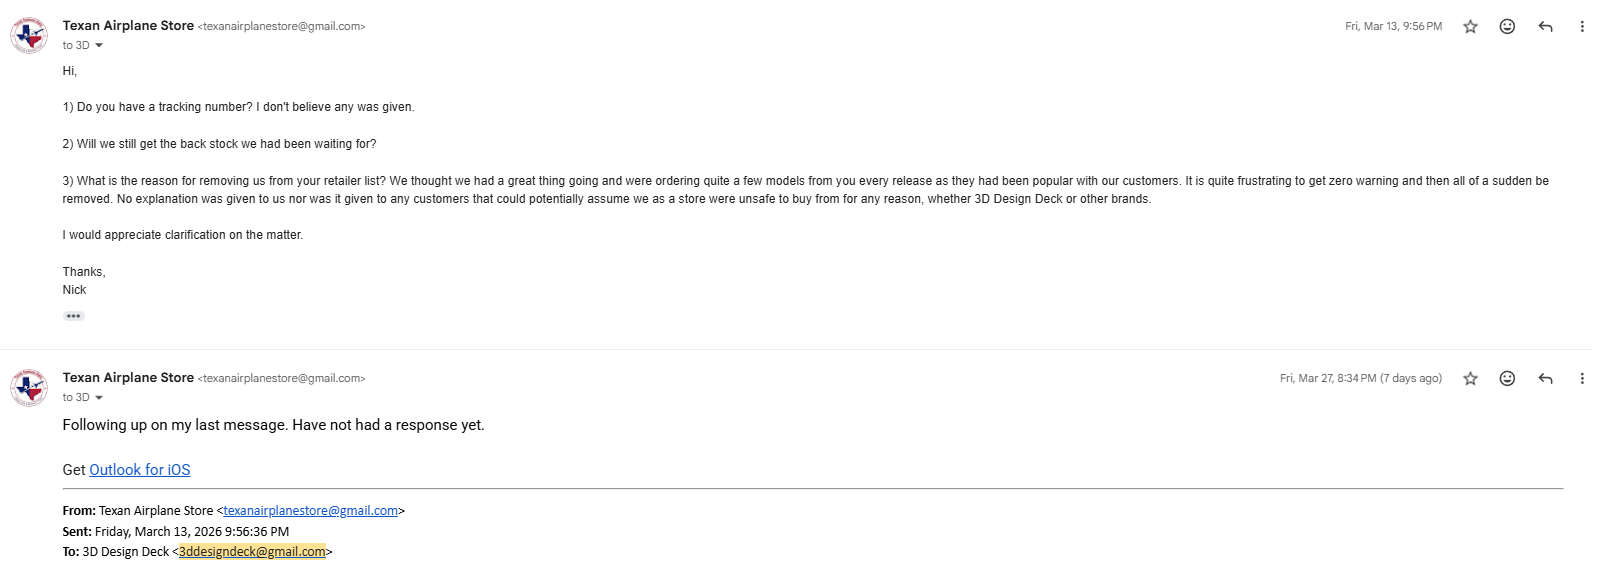Star the March 13 email
The width and height of the screenshot is (1607, 562).
click(x=1470, y=27)
